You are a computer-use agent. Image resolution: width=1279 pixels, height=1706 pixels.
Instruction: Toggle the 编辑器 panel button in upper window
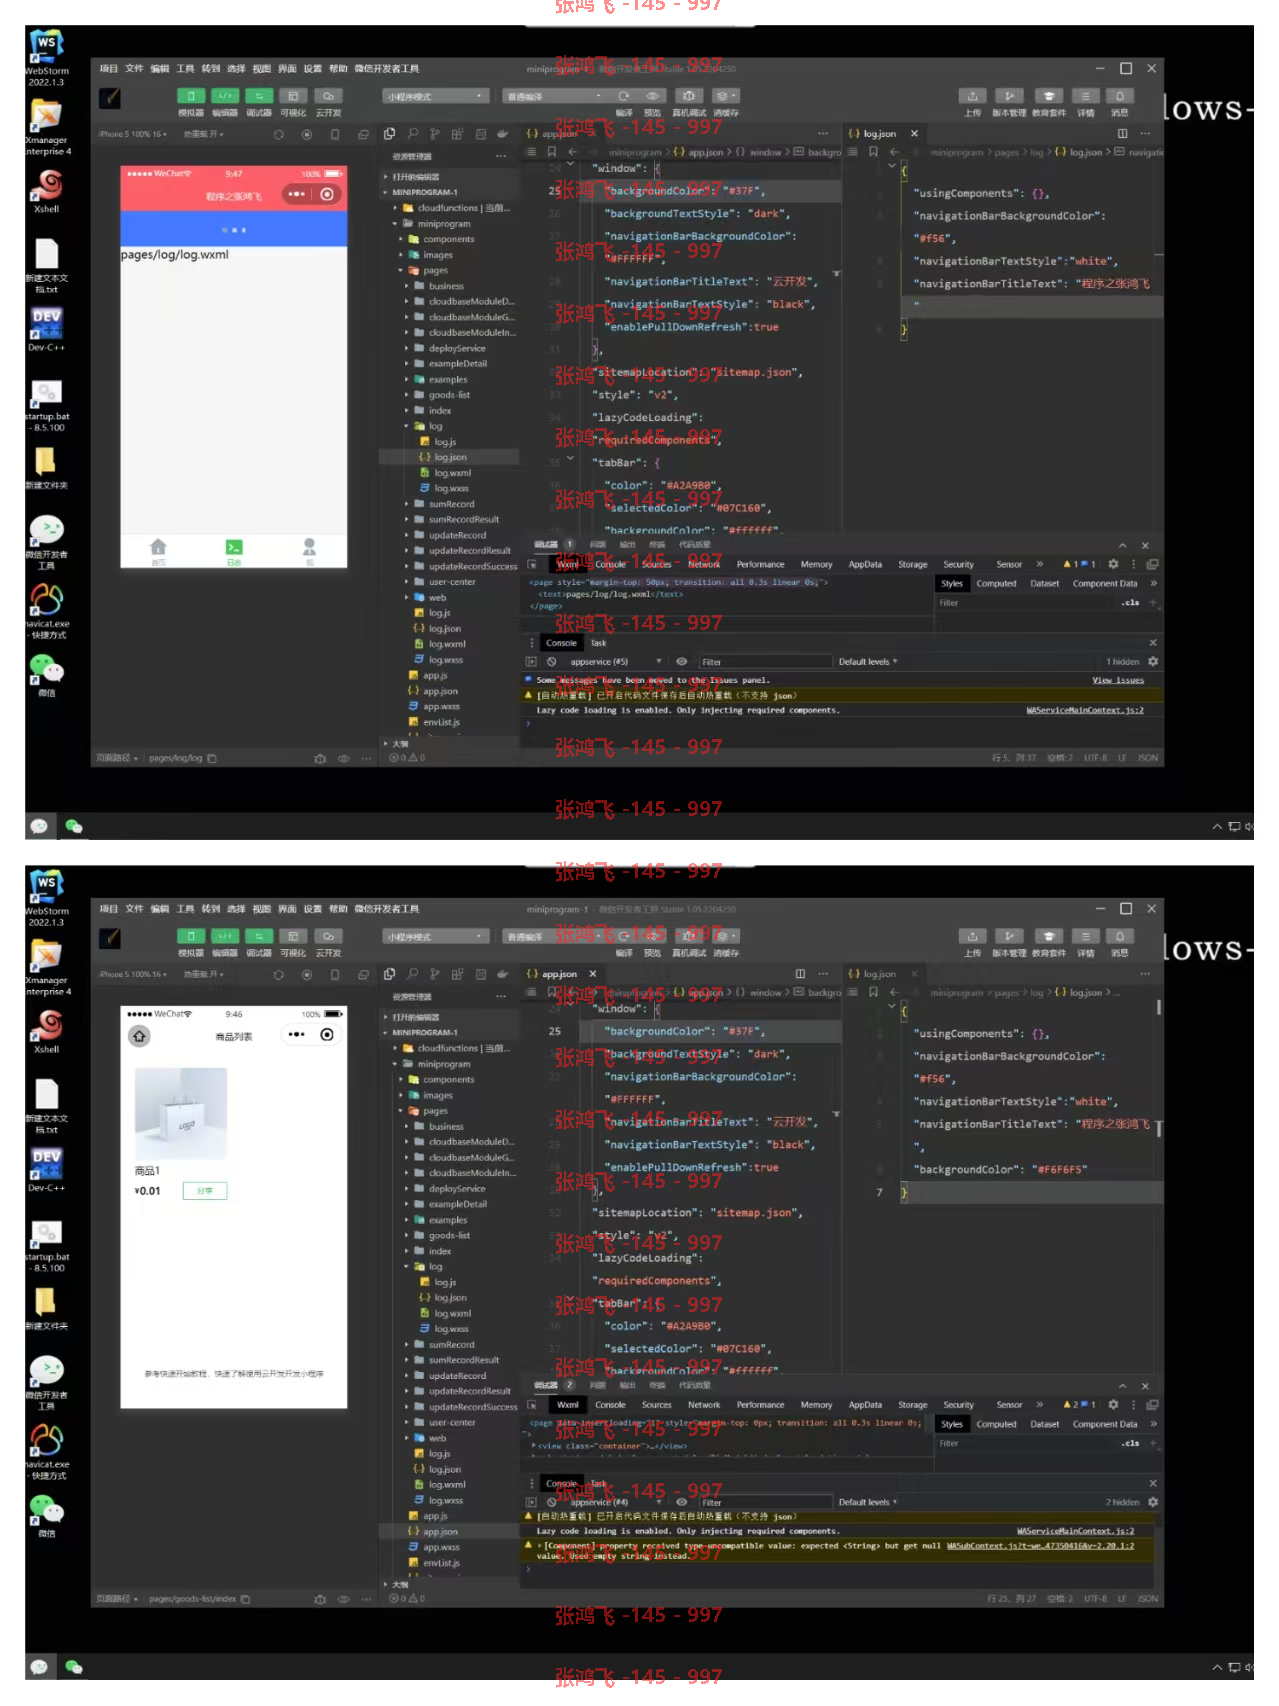(226, 96)
